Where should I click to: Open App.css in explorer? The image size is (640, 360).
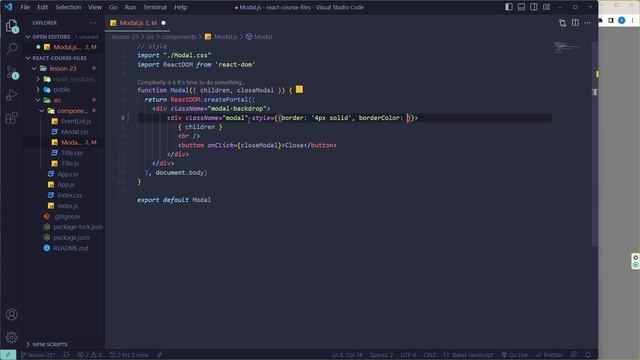[68, 174]
